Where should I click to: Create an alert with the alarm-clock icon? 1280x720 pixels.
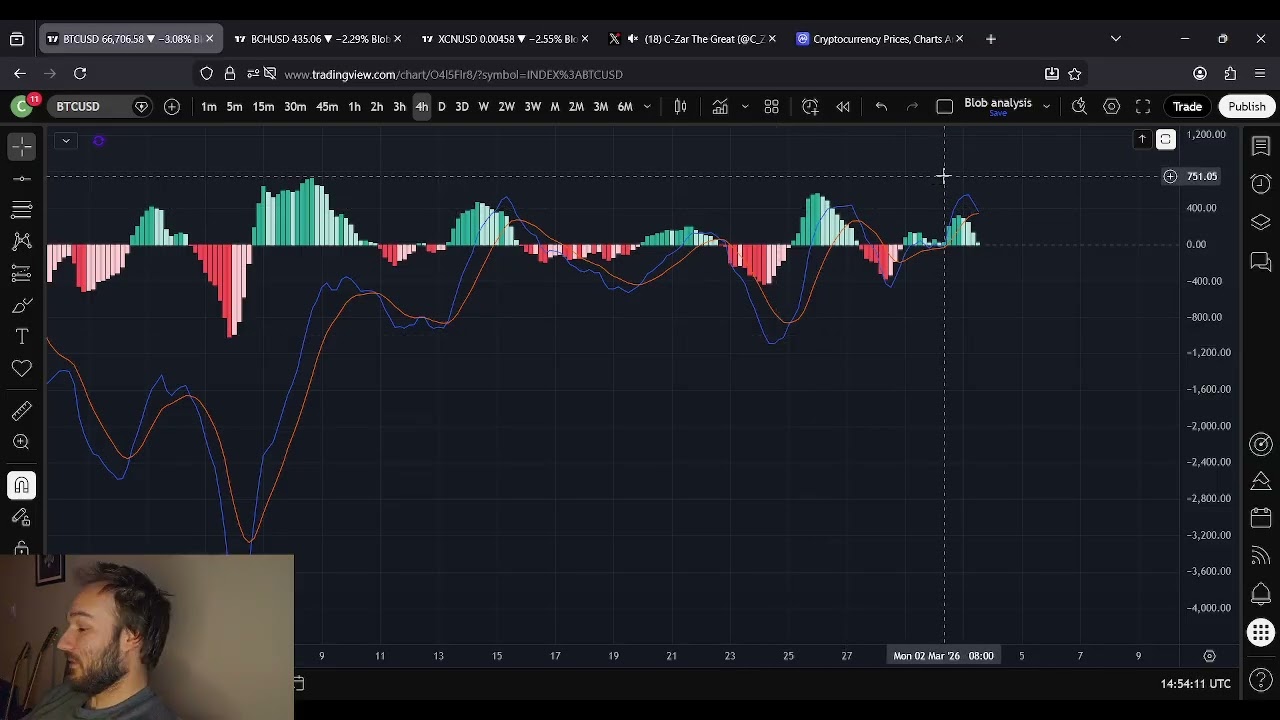tap(810, 106)
